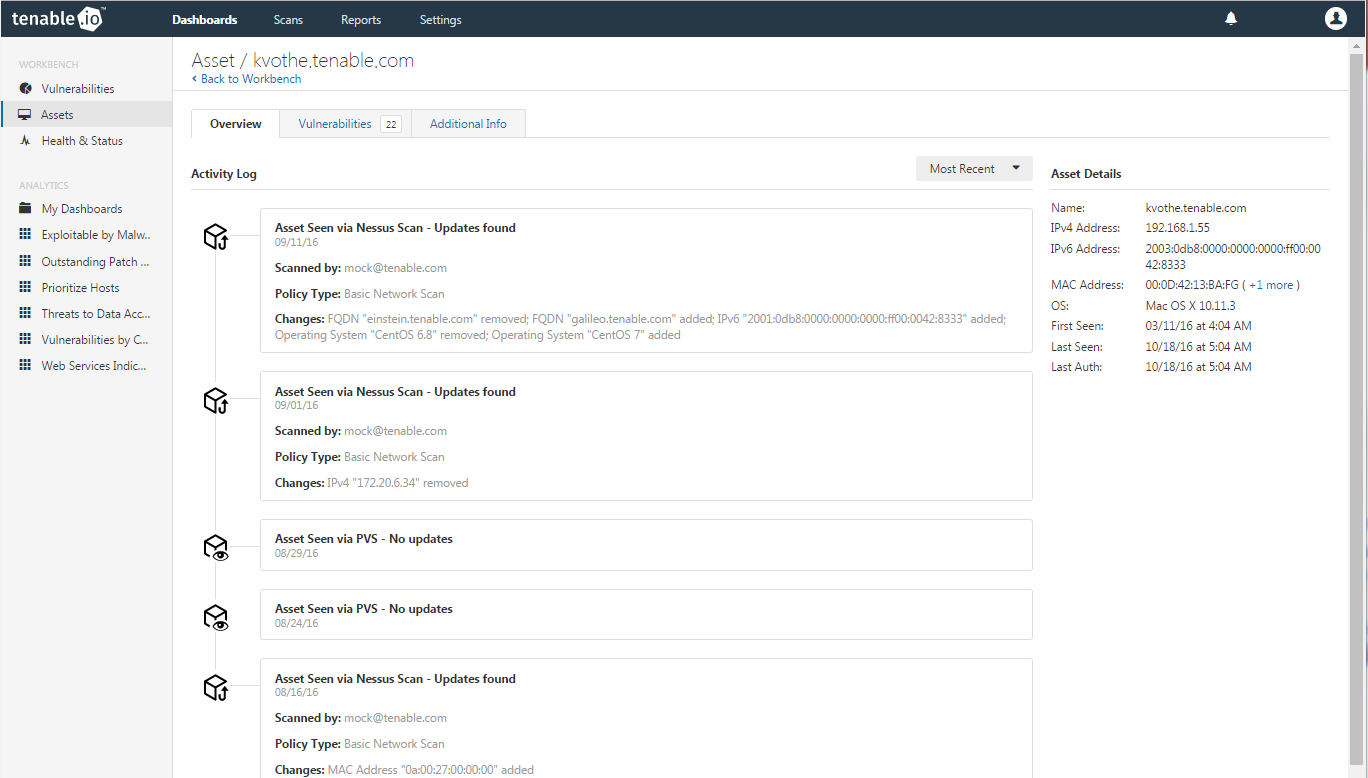Click the IPv4 "172.20.6.34" removed change text

pyautogui.click(x=398, y=483)
